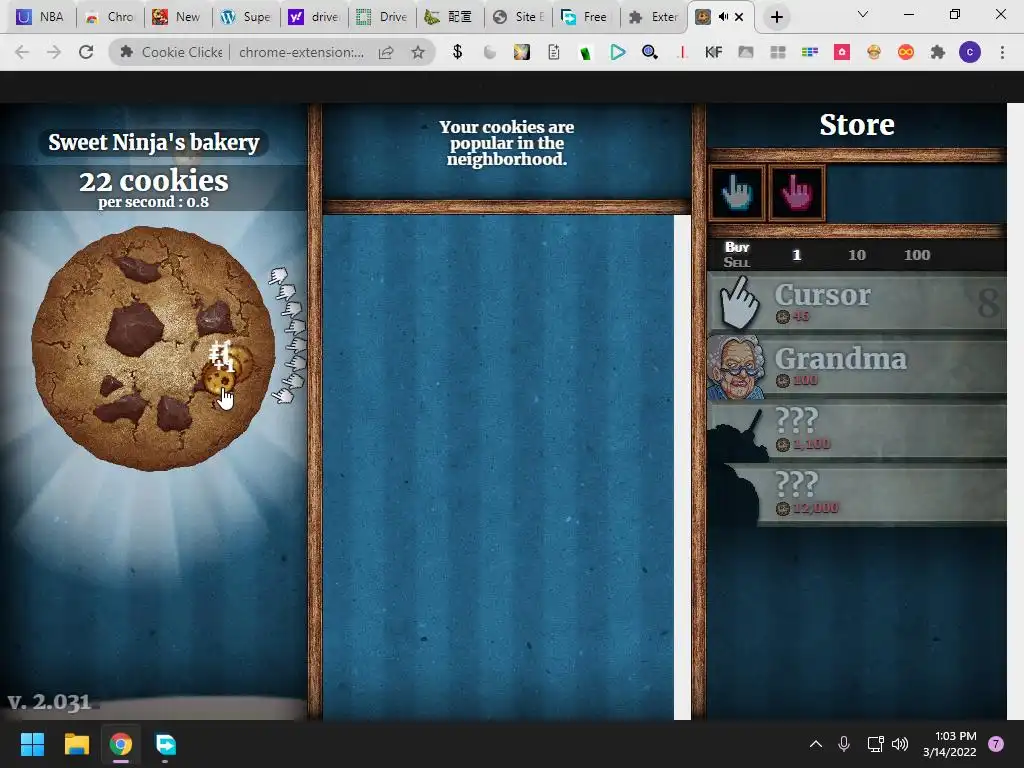1024x768 pixels.
Task: Open the KF extension
Action: click(713, 52)
